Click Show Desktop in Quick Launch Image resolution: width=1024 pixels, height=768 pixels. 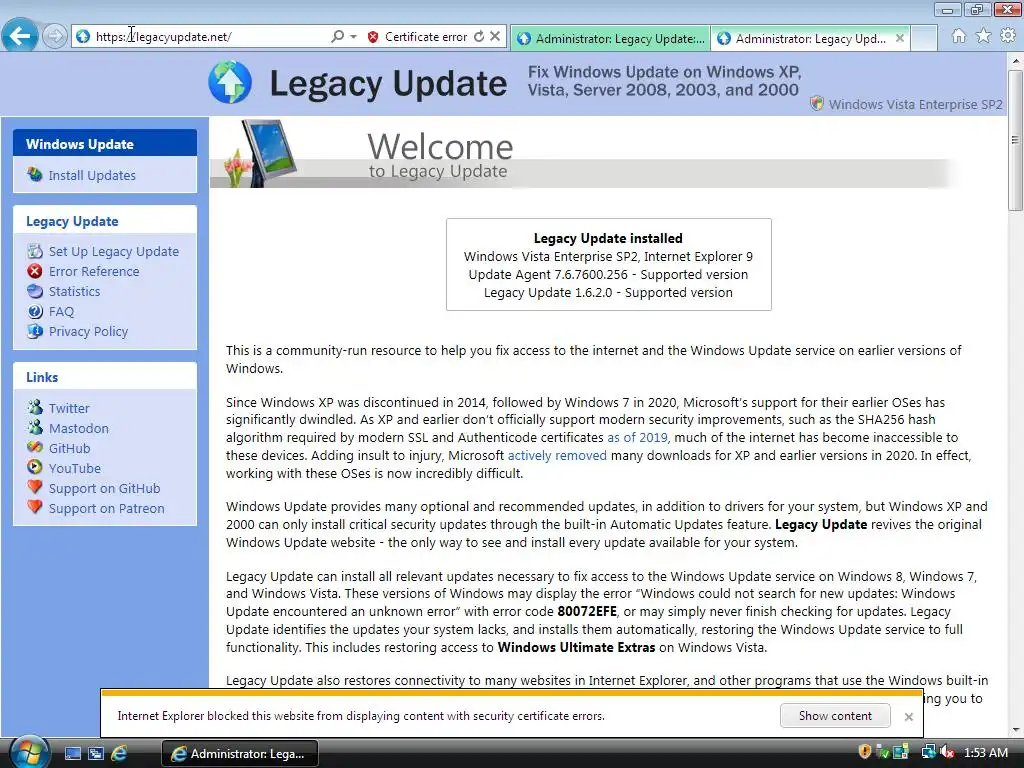click(x=73, y=754)
